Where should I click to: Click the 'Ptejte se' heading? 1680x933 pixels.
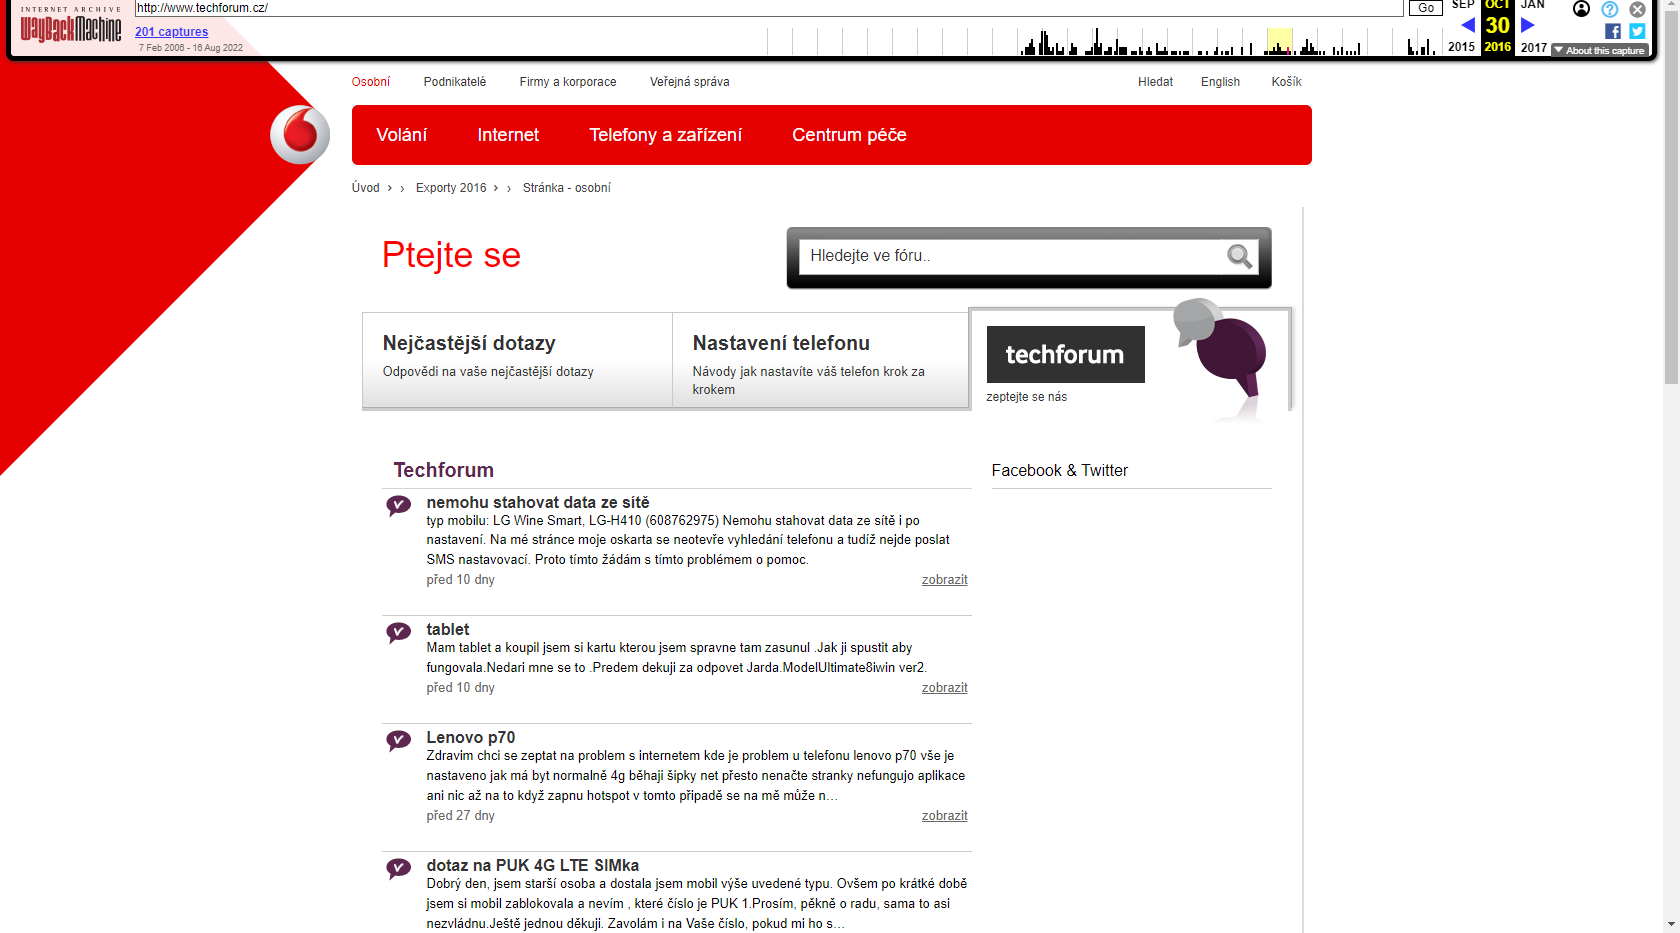click(x=451, y=255)
